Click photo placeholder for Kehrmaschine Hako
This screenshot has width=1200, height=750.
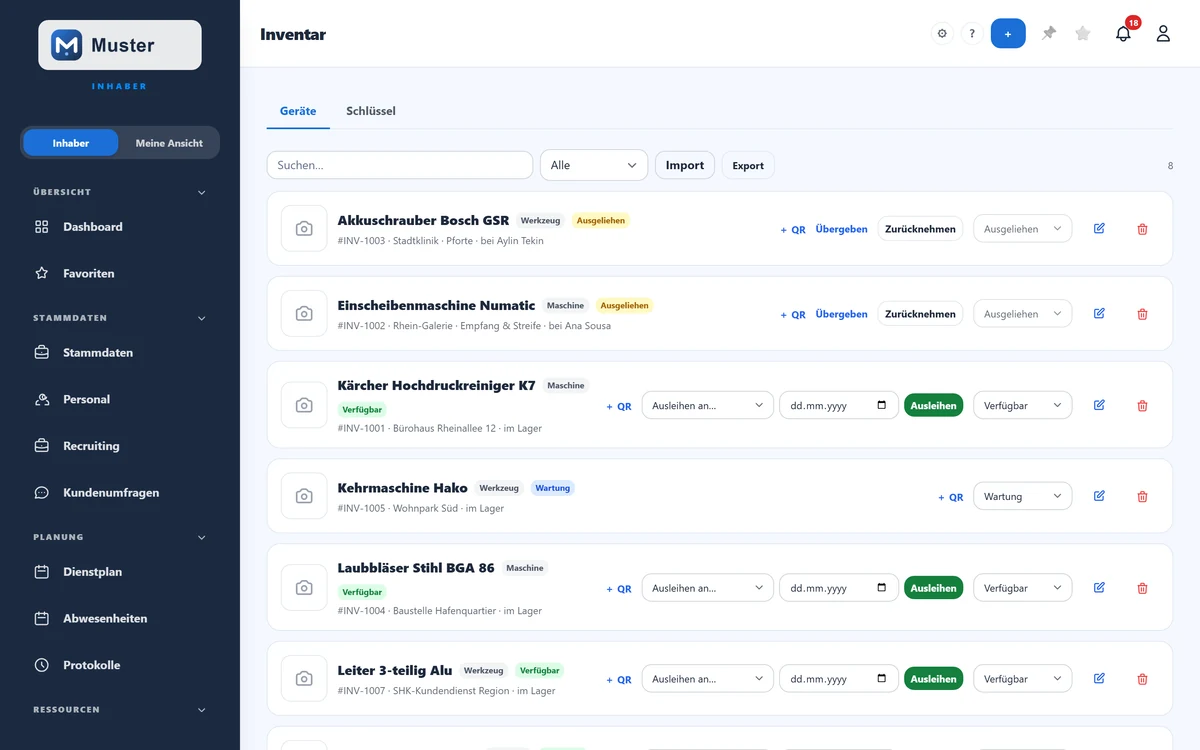(304, 496)
